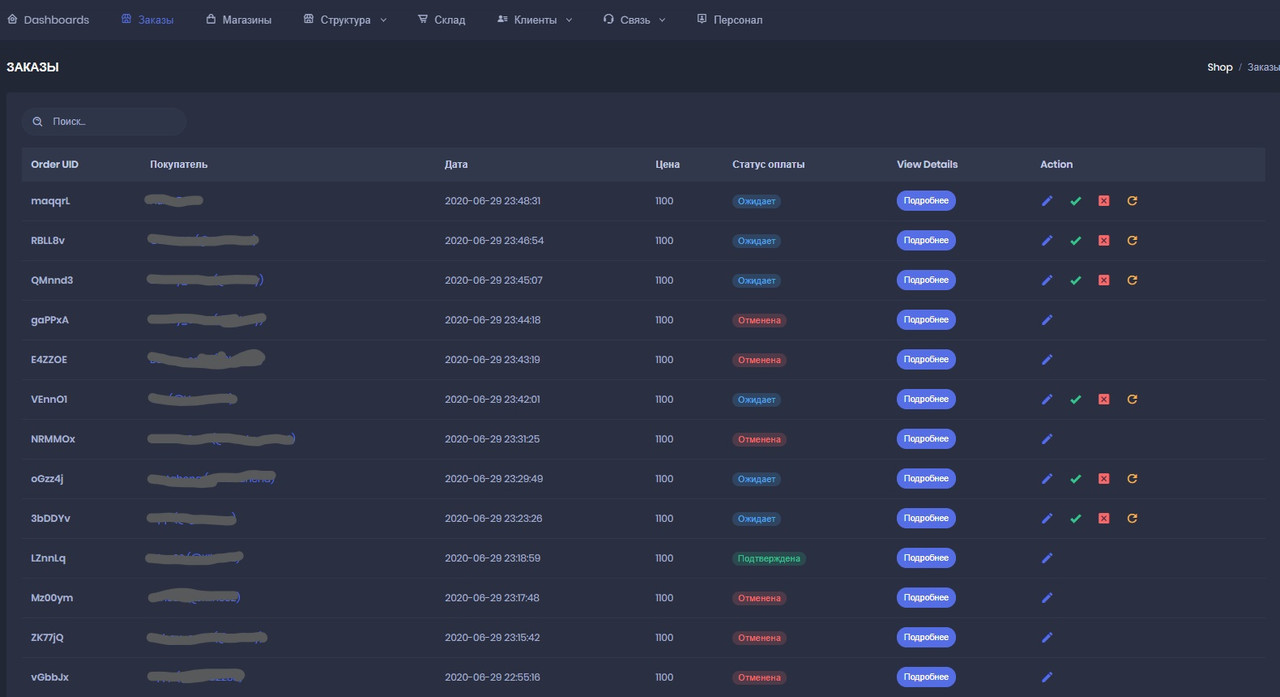The height and width of the screenshot is (697, 1280).
Task: Click date 2020-06-29 23:31:25
Action: pos(492,439)
